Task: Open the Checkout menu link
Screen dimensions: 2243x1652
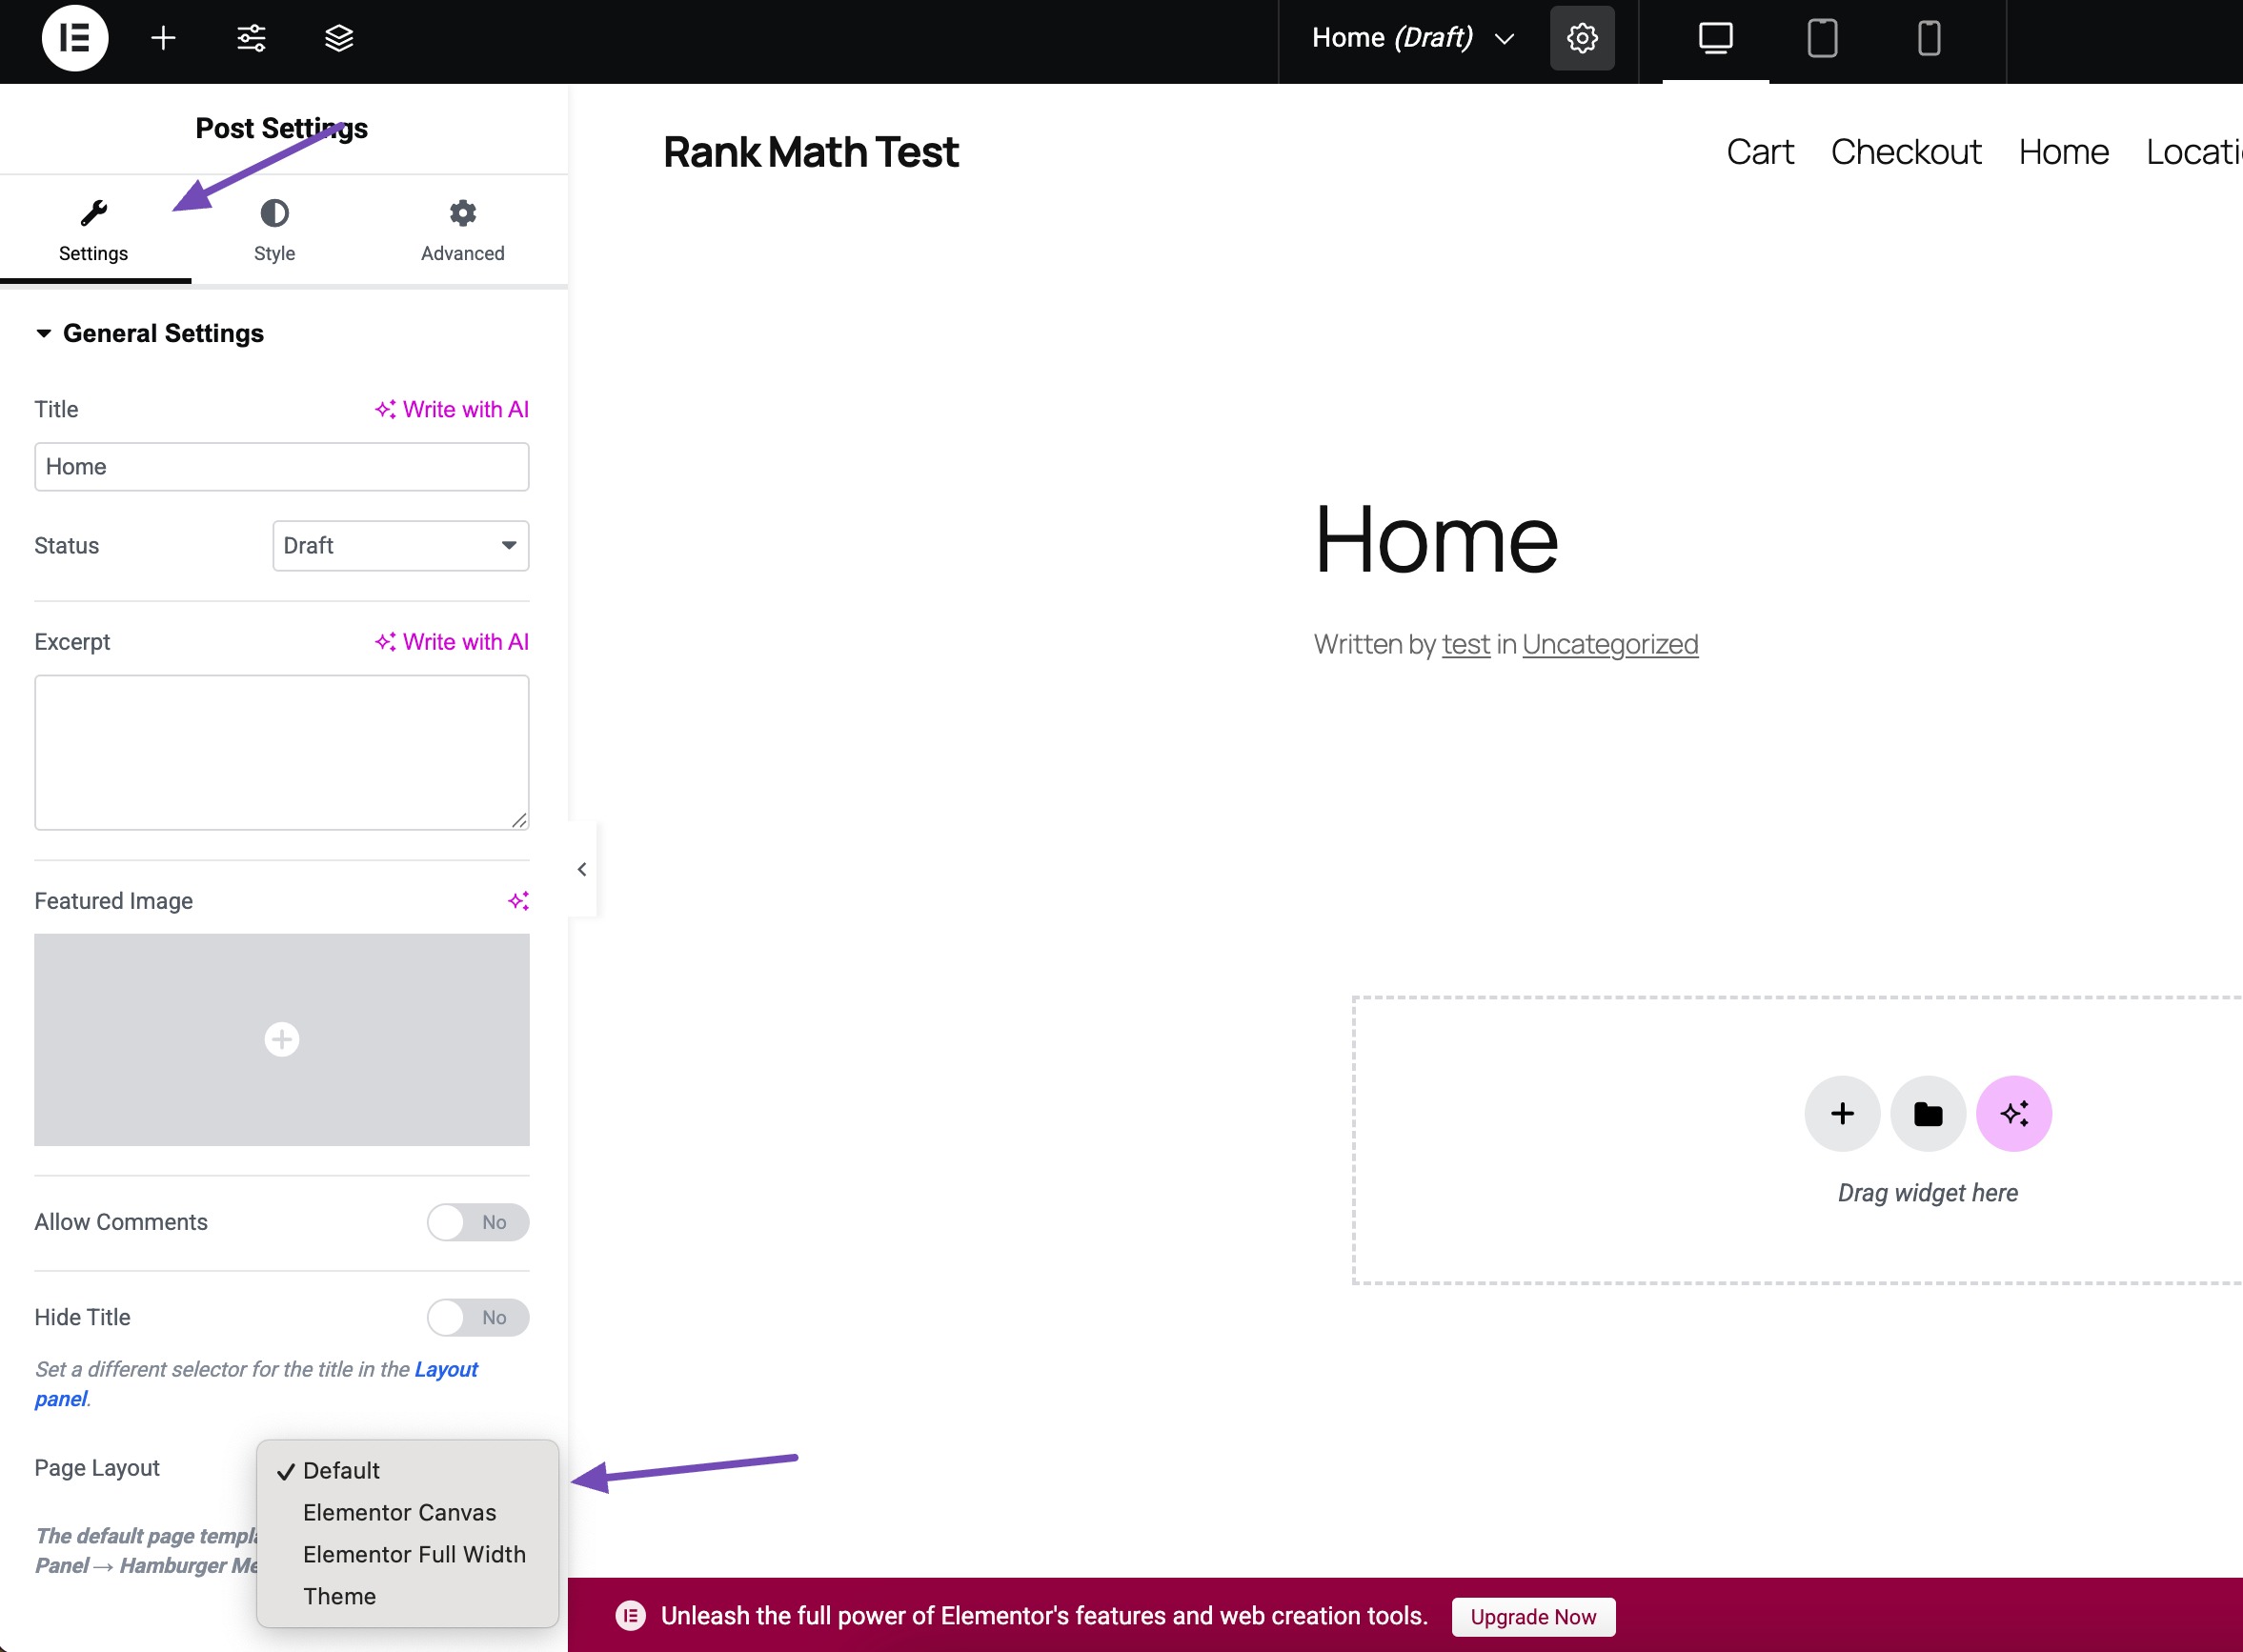Action: pyautogui.click(x=1906, y=152)
